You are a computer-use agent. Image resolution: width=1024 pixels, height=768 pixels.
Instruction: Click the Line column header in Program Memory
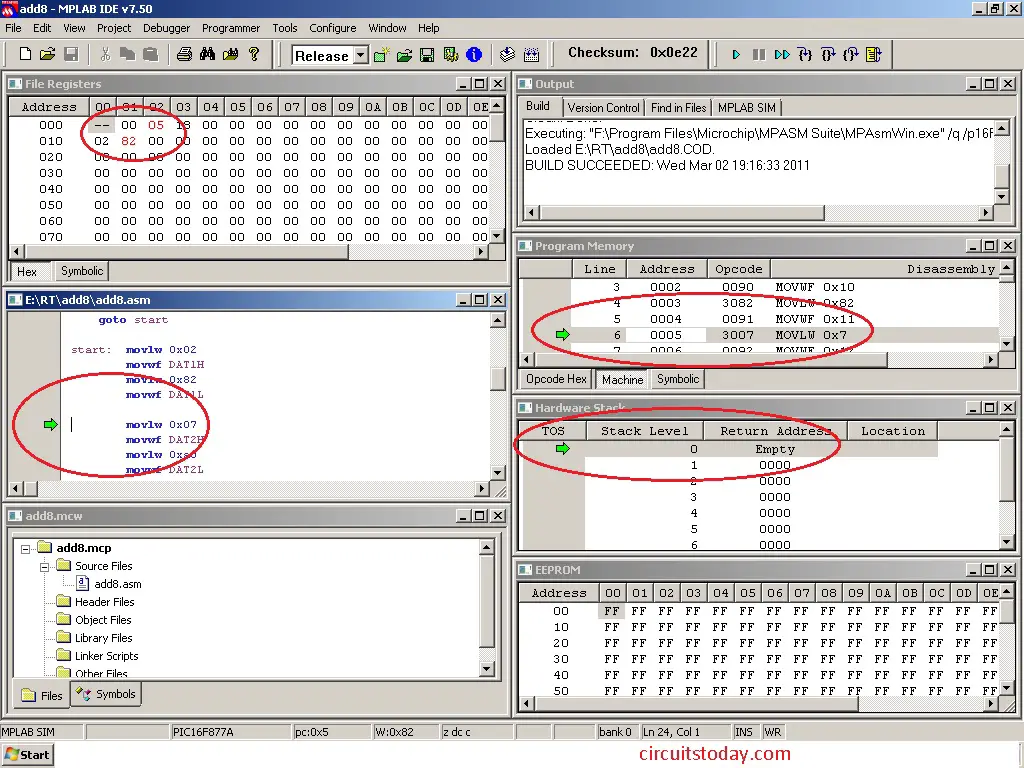coord(600,269)
